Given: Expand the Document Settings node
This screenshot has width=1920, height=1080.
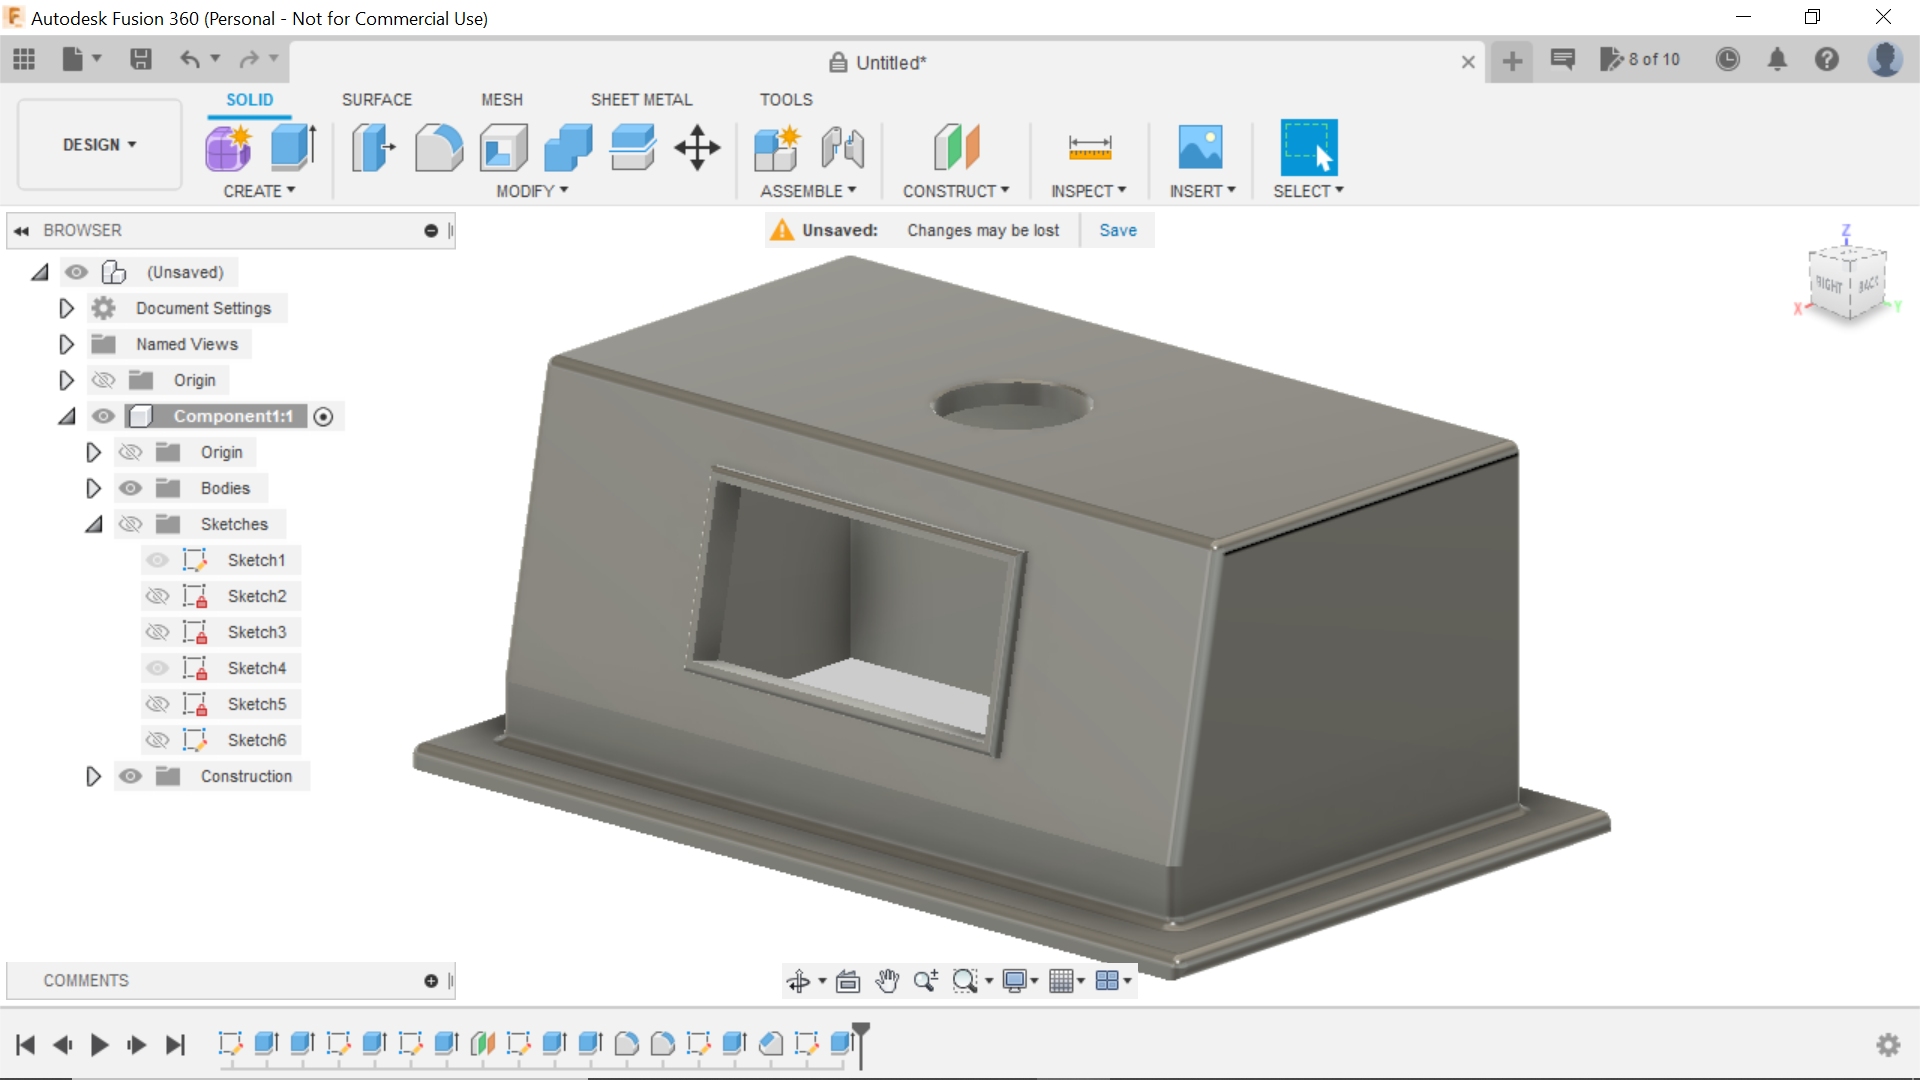Looking at the screenshot, I should 66,308.
